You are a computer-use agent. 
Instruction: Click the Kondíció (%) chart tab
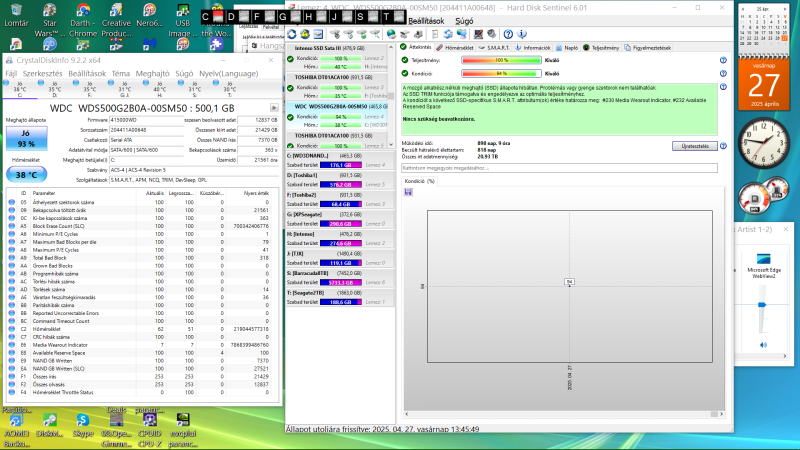click(x=419, y=181)
